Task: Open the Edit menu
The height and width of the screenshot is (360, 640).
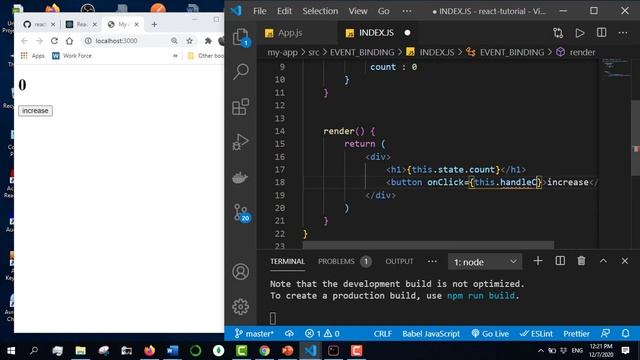Action: point(284,11)
